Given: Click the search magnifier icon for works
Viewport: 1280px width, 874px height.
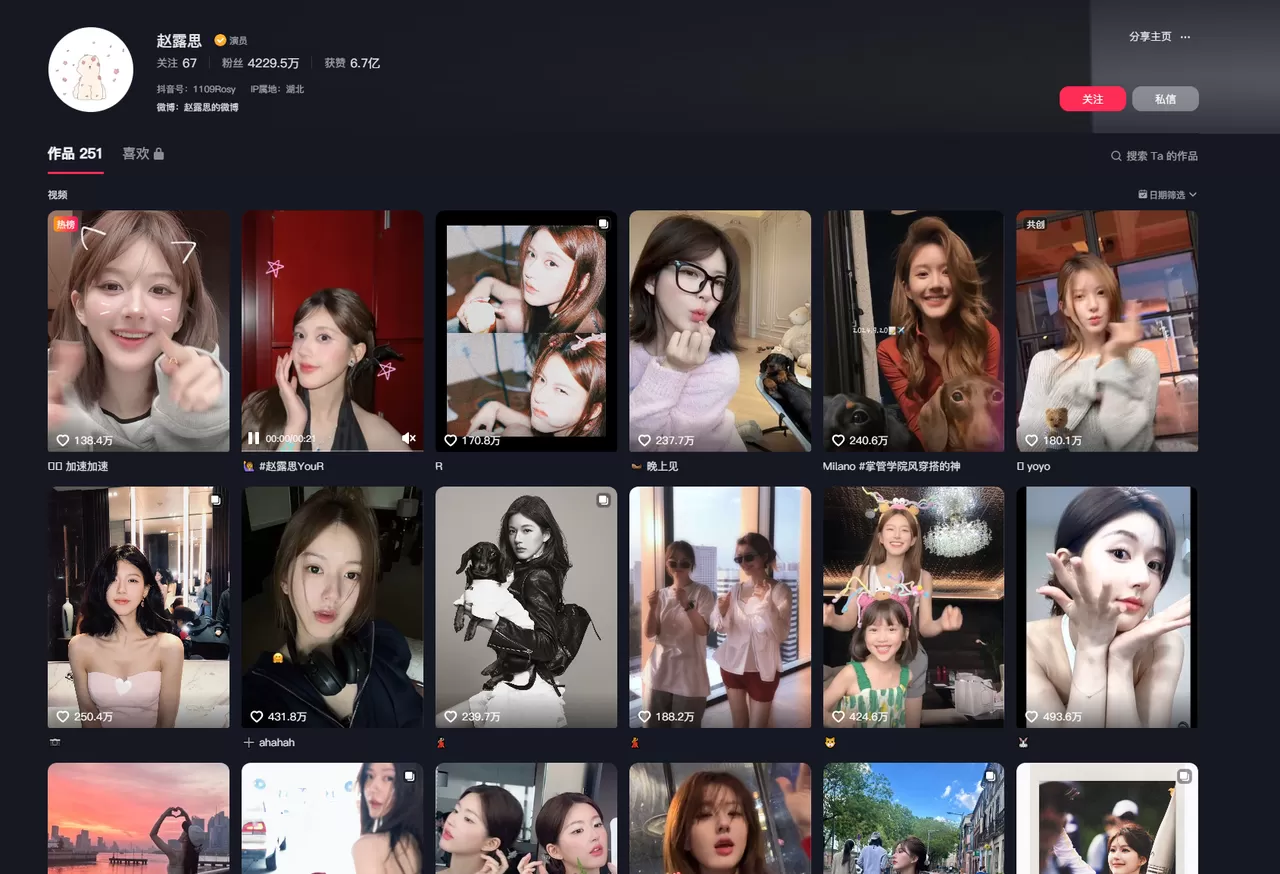Looking at the screenshot, I should tap(1116, 156).
